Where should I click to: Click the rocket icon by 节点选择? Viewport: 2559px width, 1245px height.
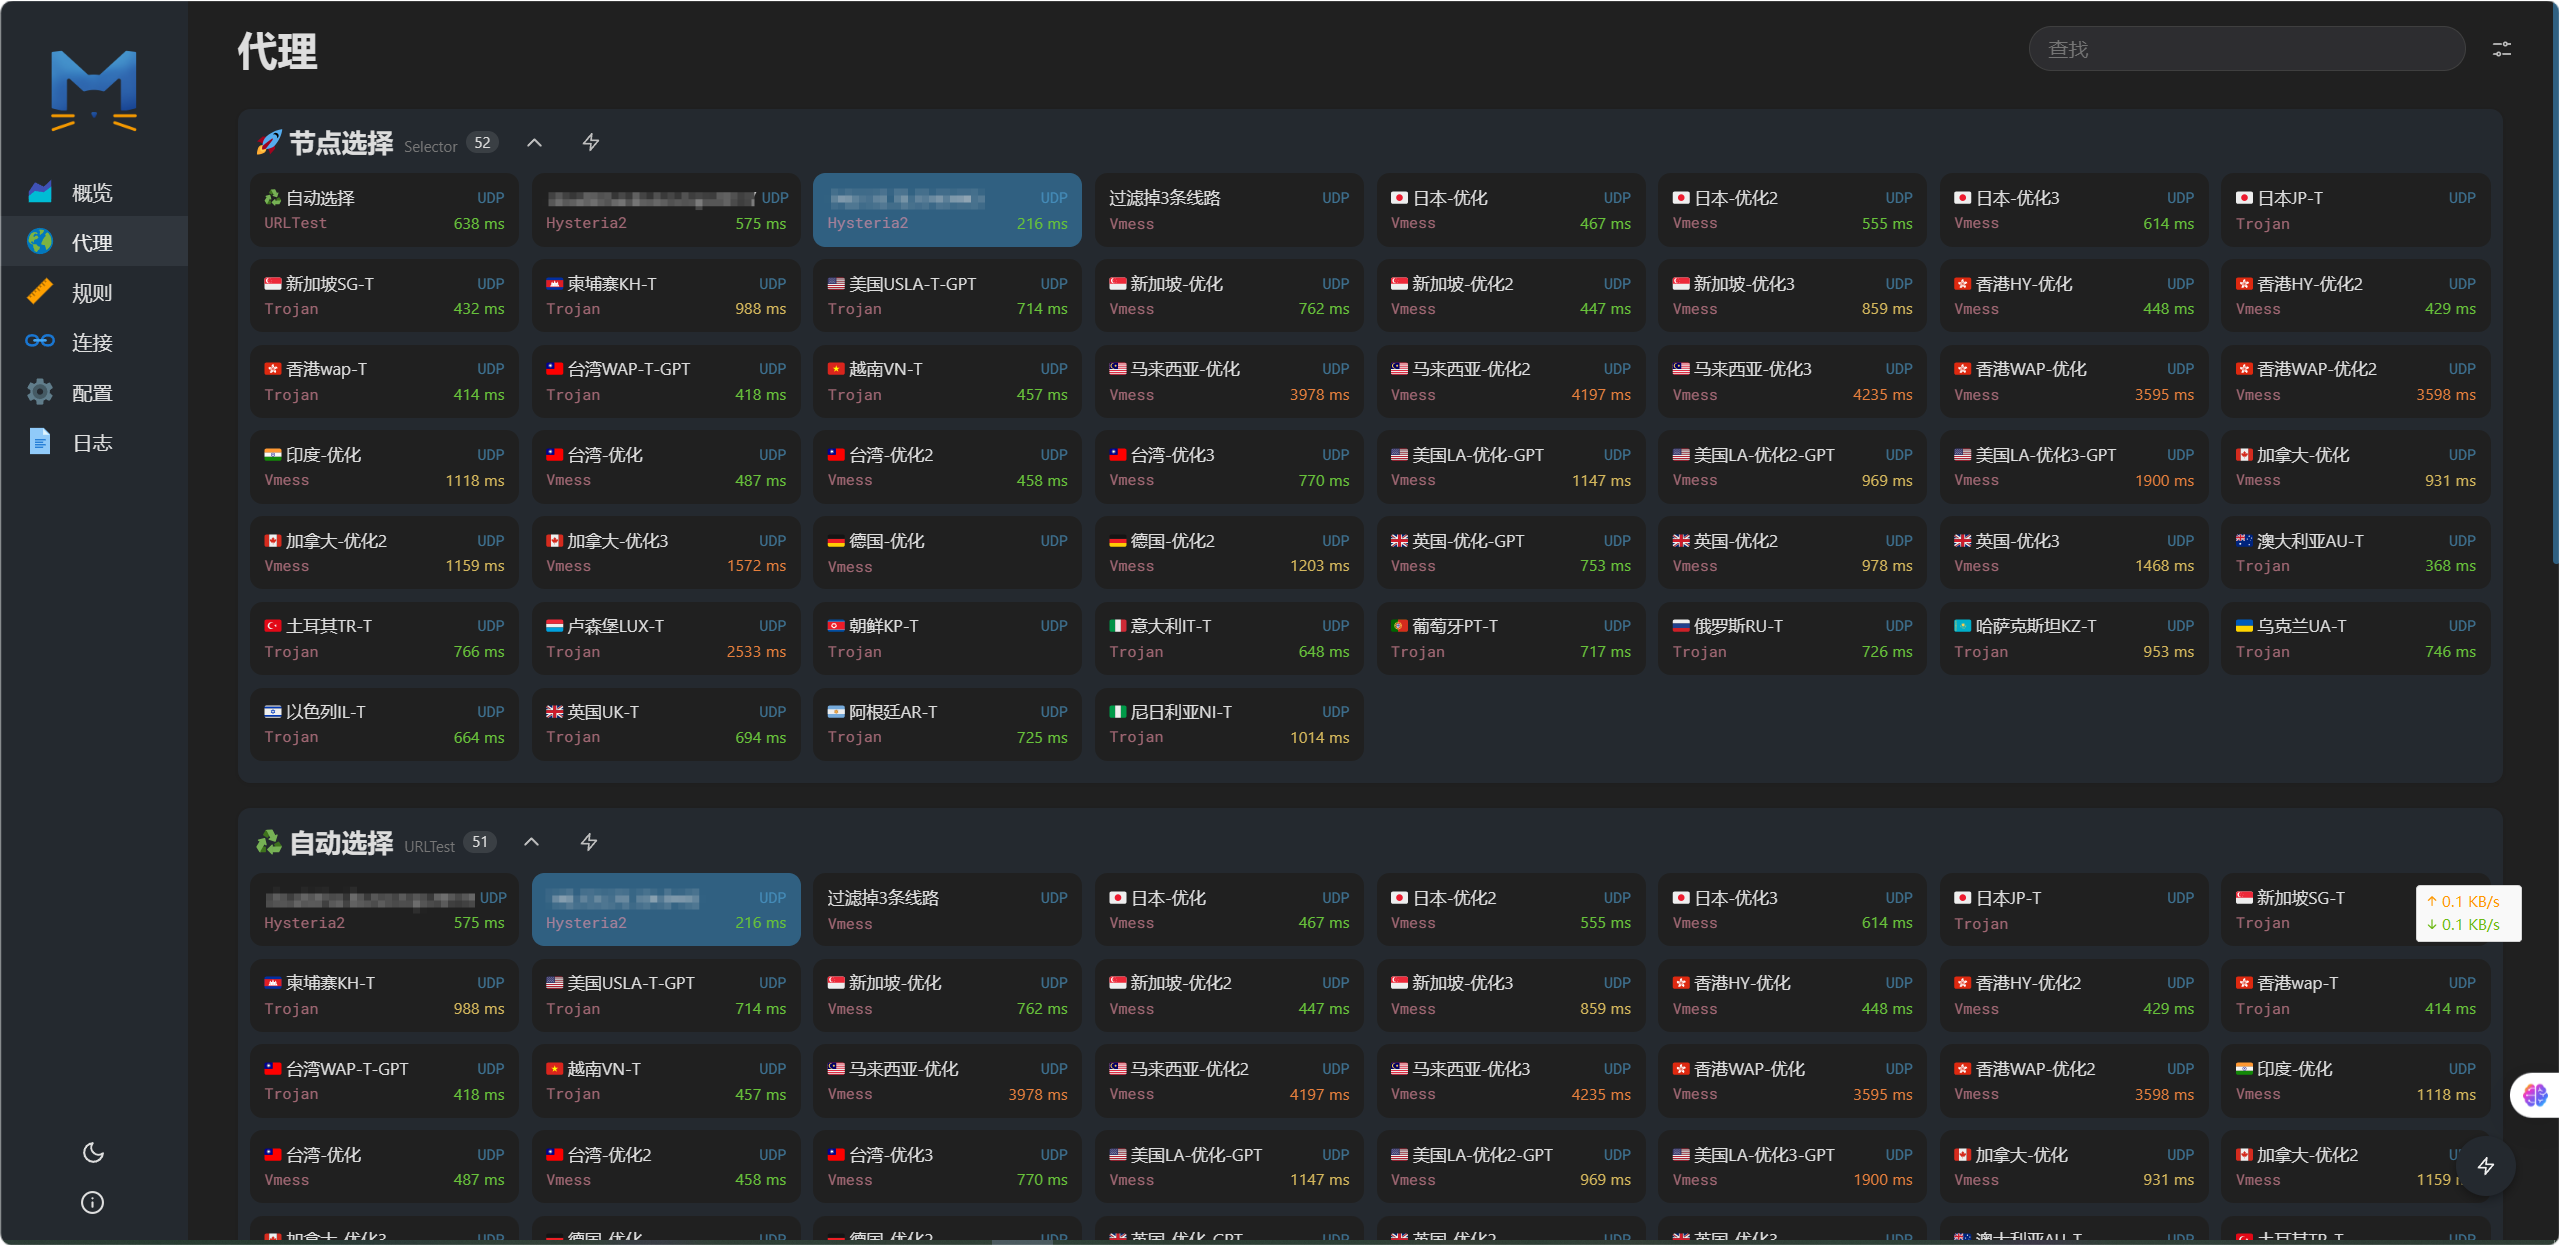tap(268, 143)
